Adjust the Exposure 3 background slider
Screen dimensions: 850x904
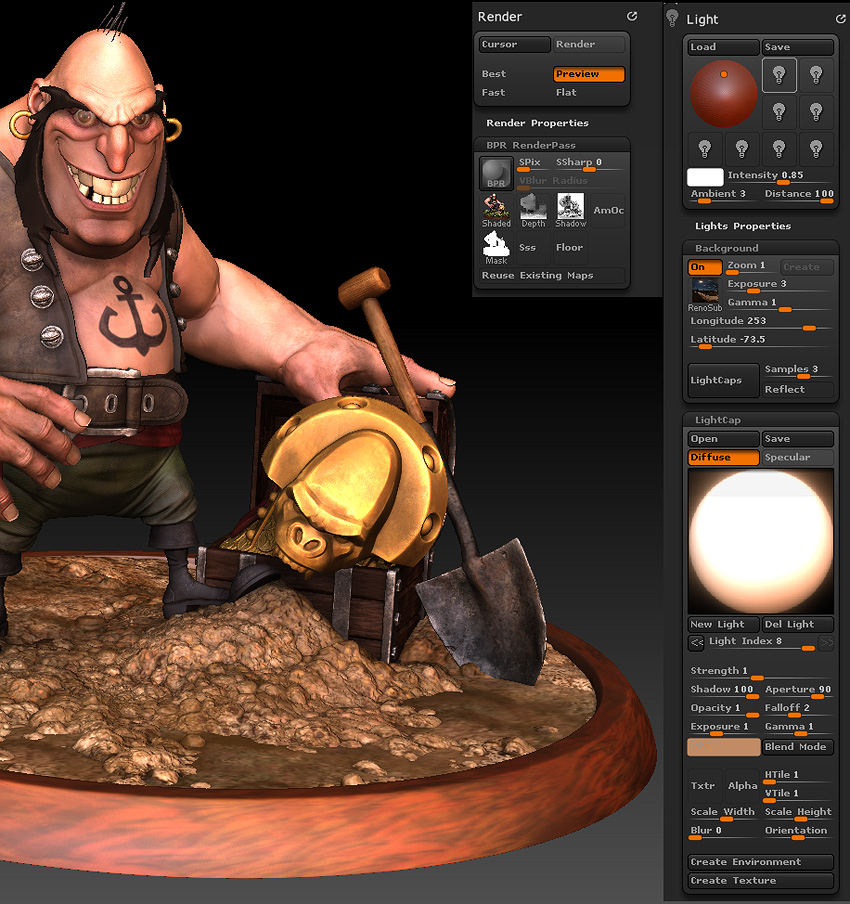(779, 285)
